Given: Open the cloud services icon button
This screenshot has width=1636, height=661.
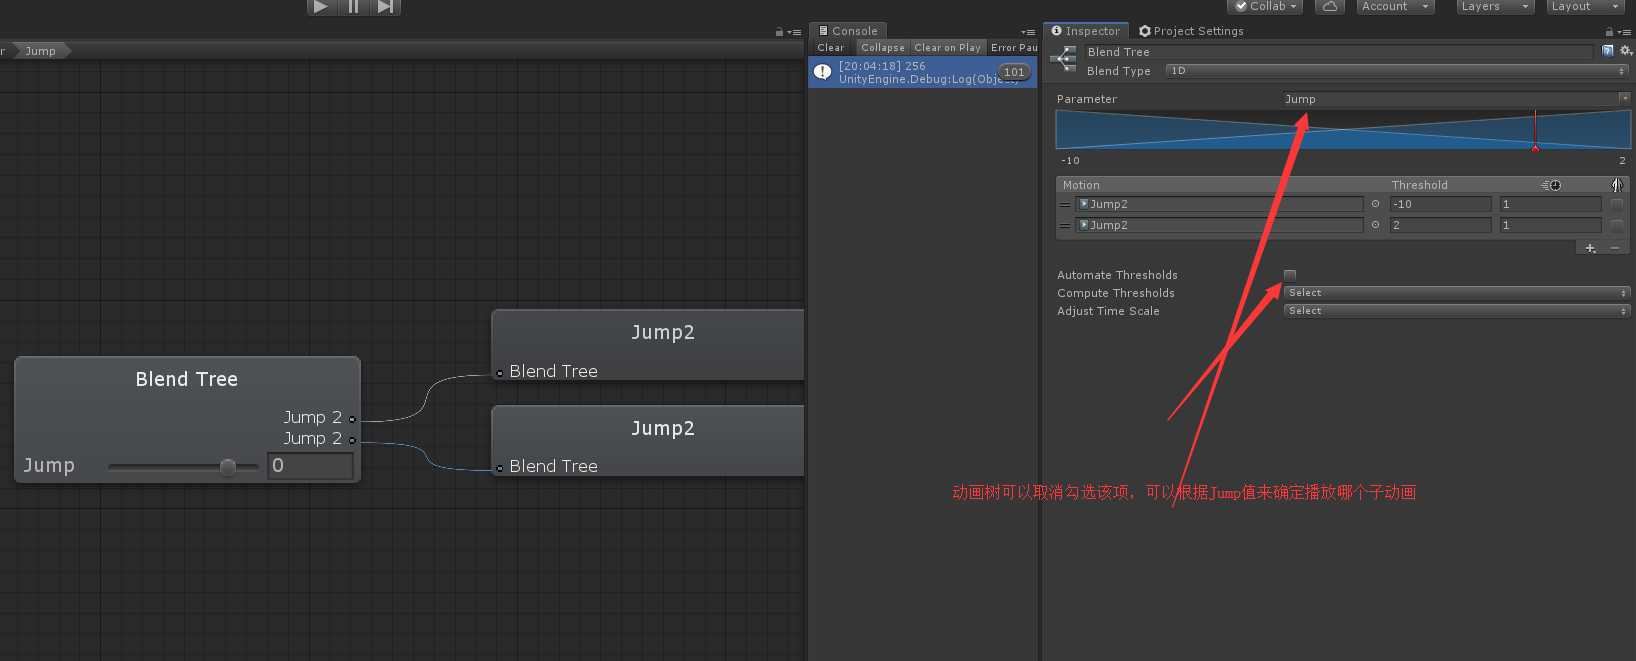Looking at the screenshot, I should pyautogui.click(x=1329, y=6).
